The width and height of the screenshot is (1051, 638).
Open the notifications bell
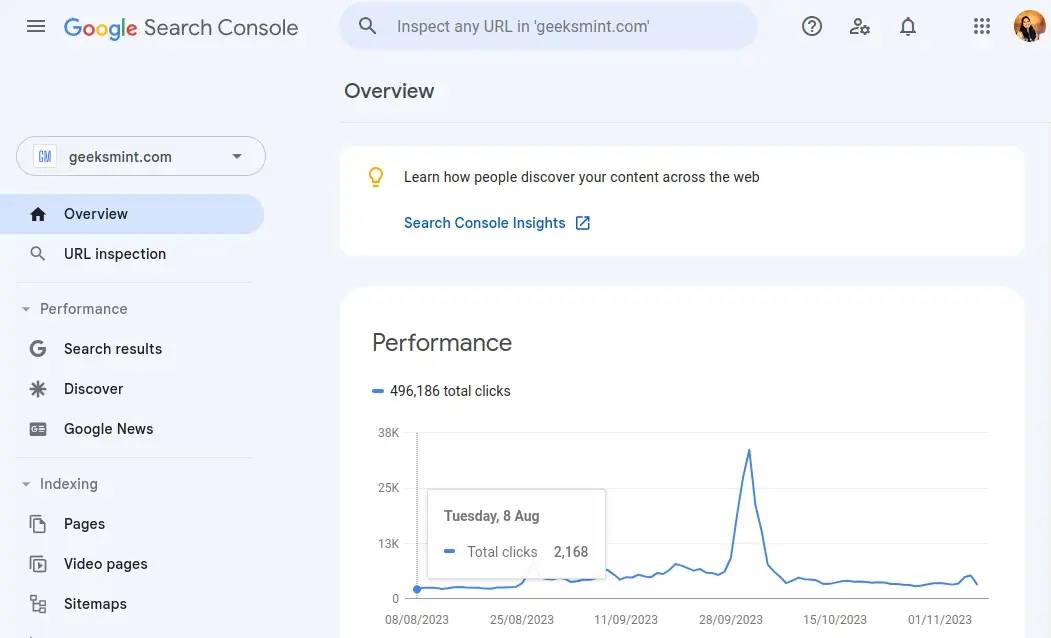(x=908, y=26)
